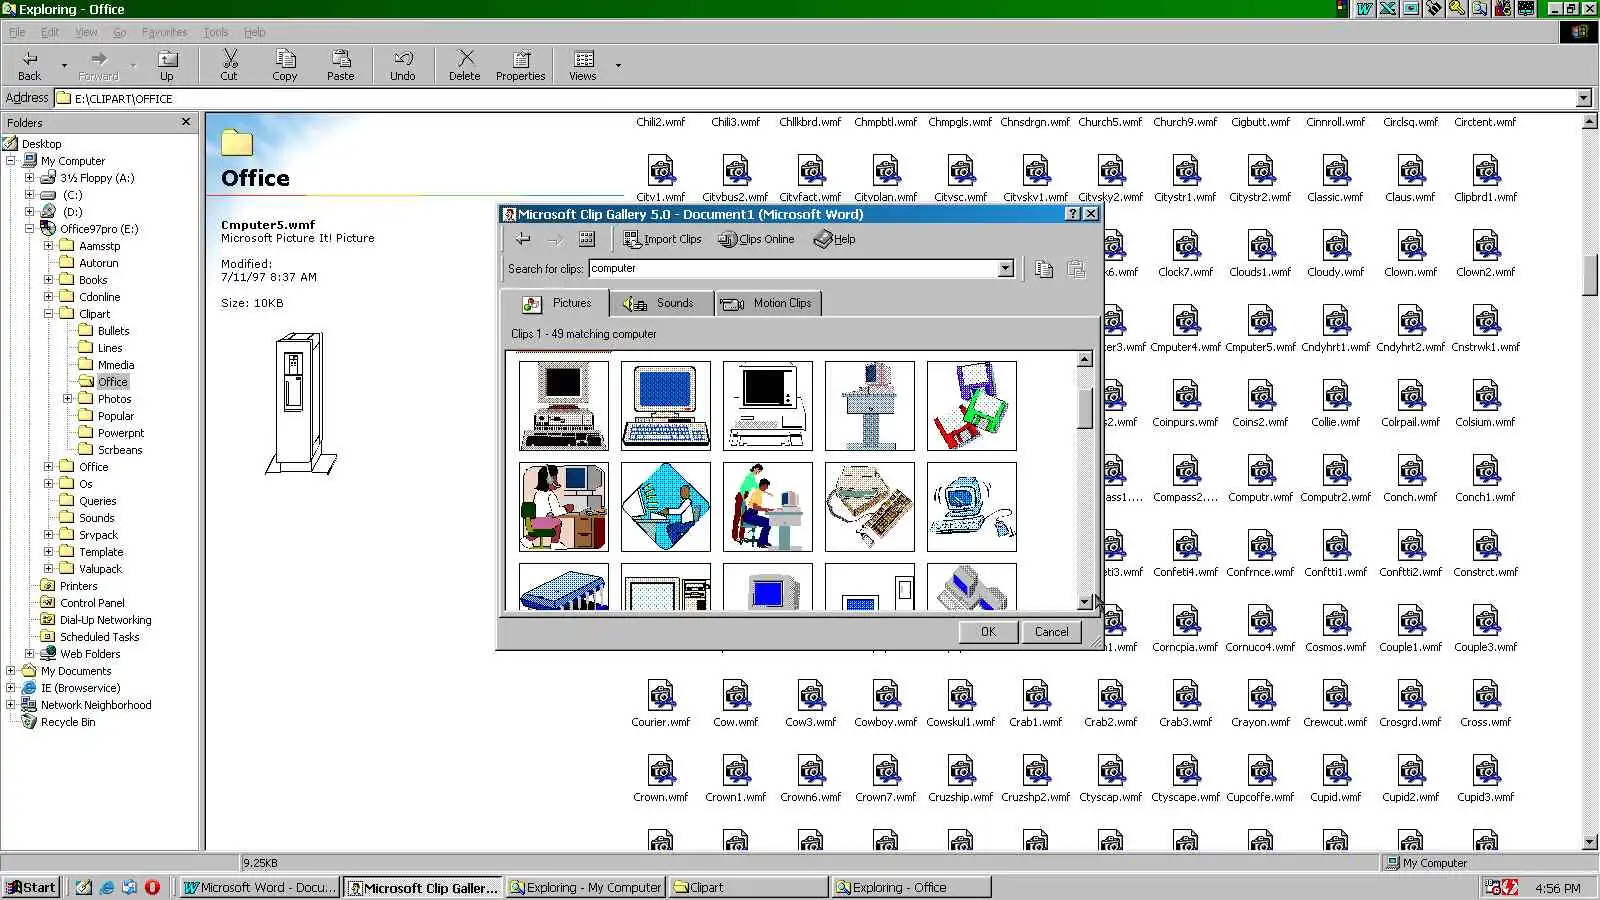Viewport: 1600px width, 900px height.
Task: Switch to the Pictures tab
Action: [x=558, y=303]
